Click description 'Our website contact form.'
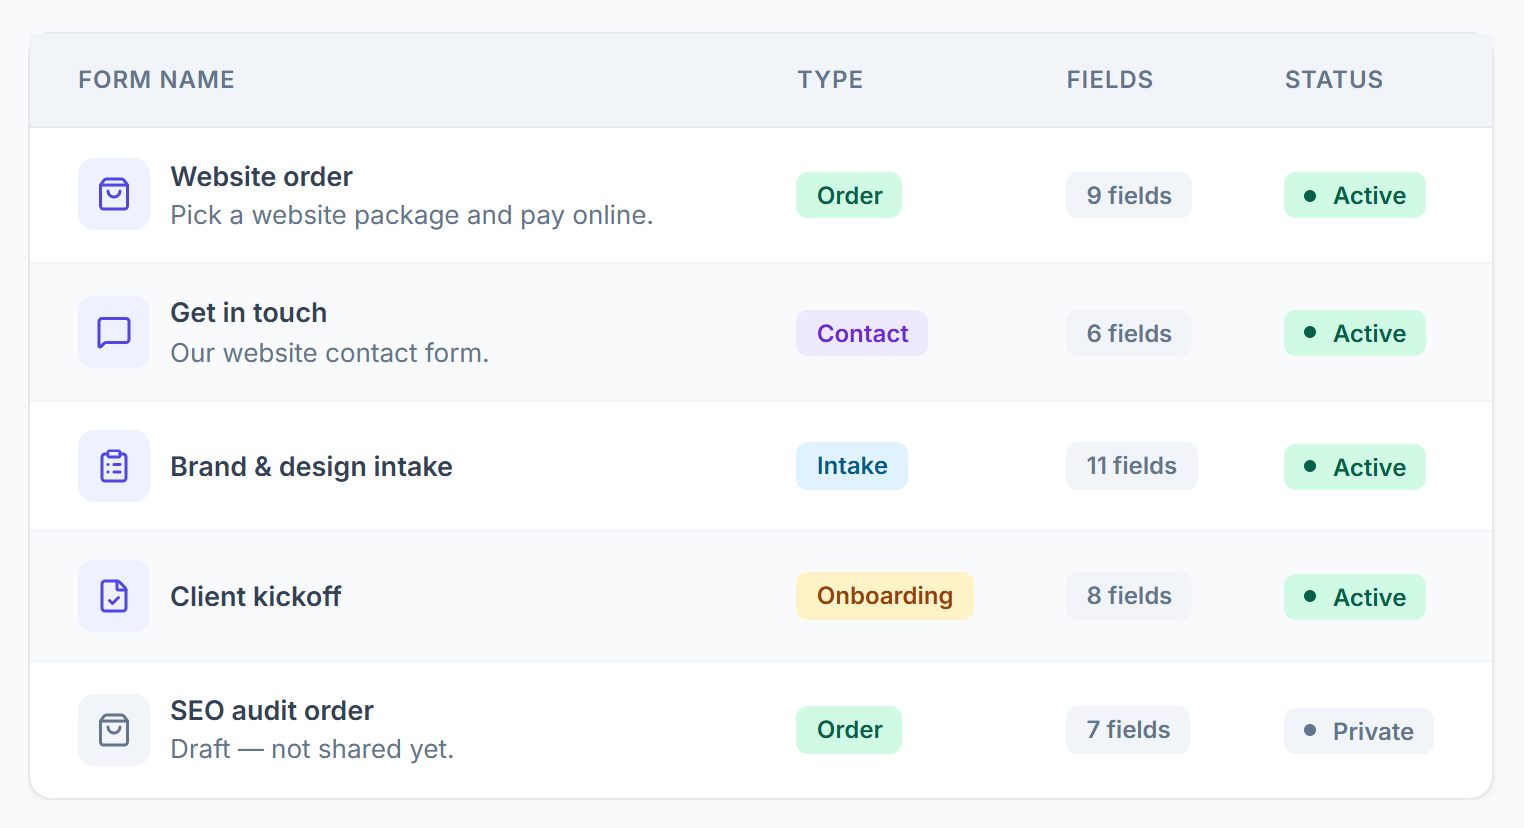Viewport: 1524px width, 828px height. 330,353
